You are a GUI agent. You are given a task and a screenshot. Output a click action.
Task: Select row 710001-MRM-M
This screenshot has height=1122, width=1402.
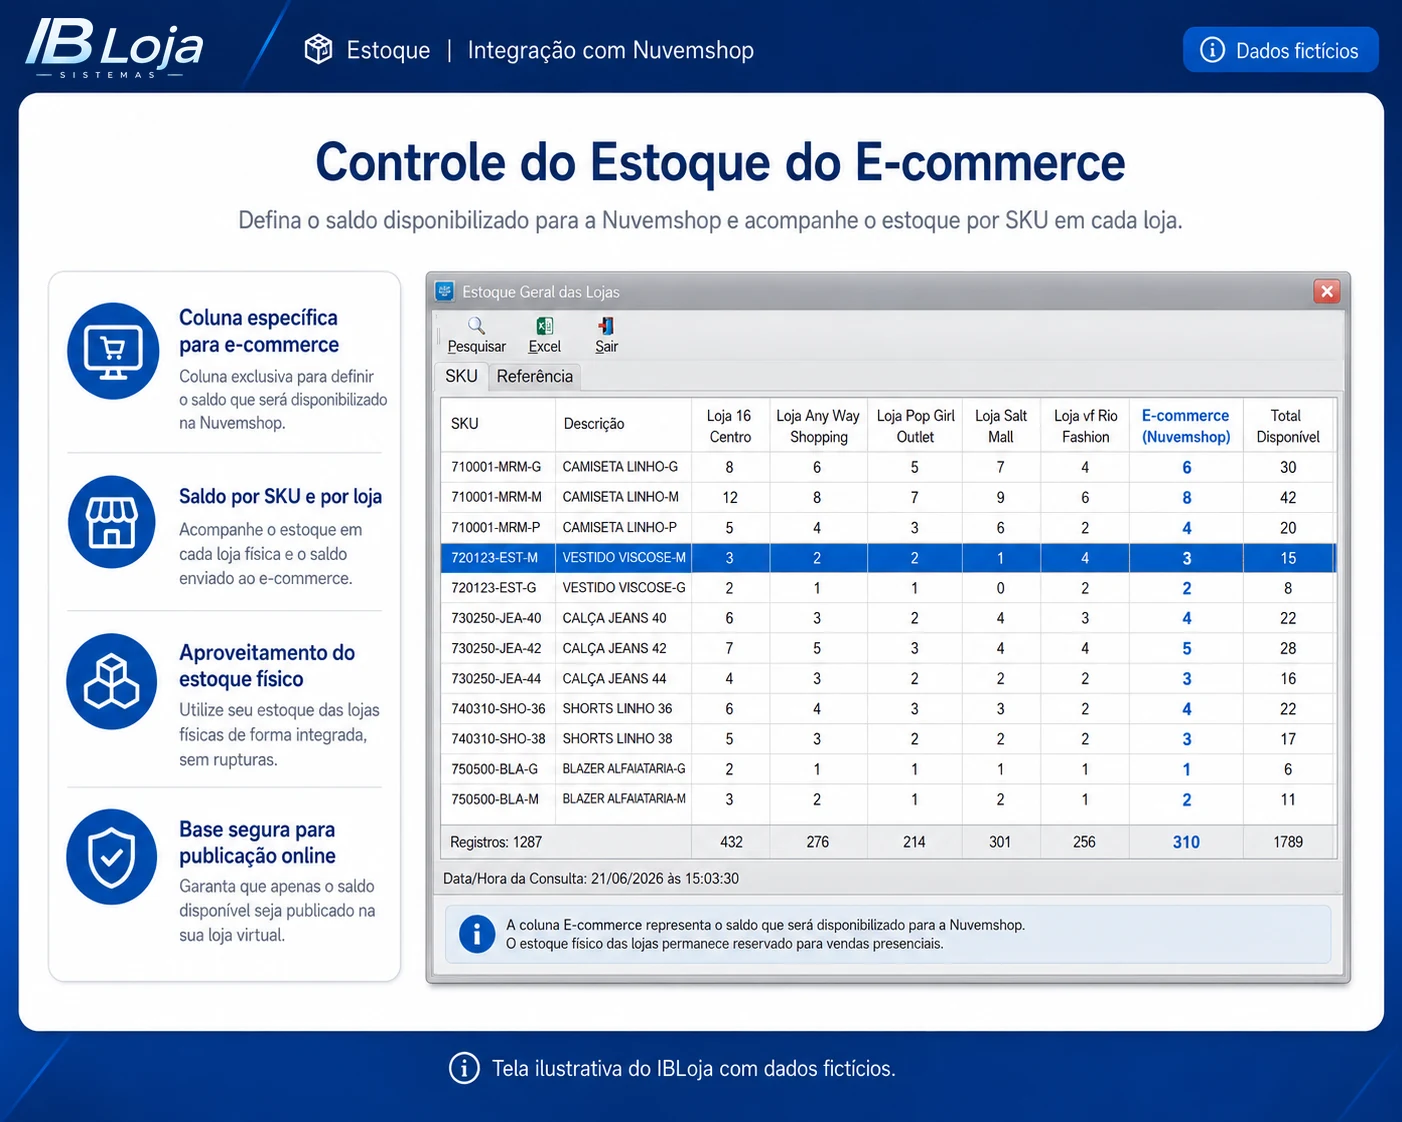pos(888,497)
